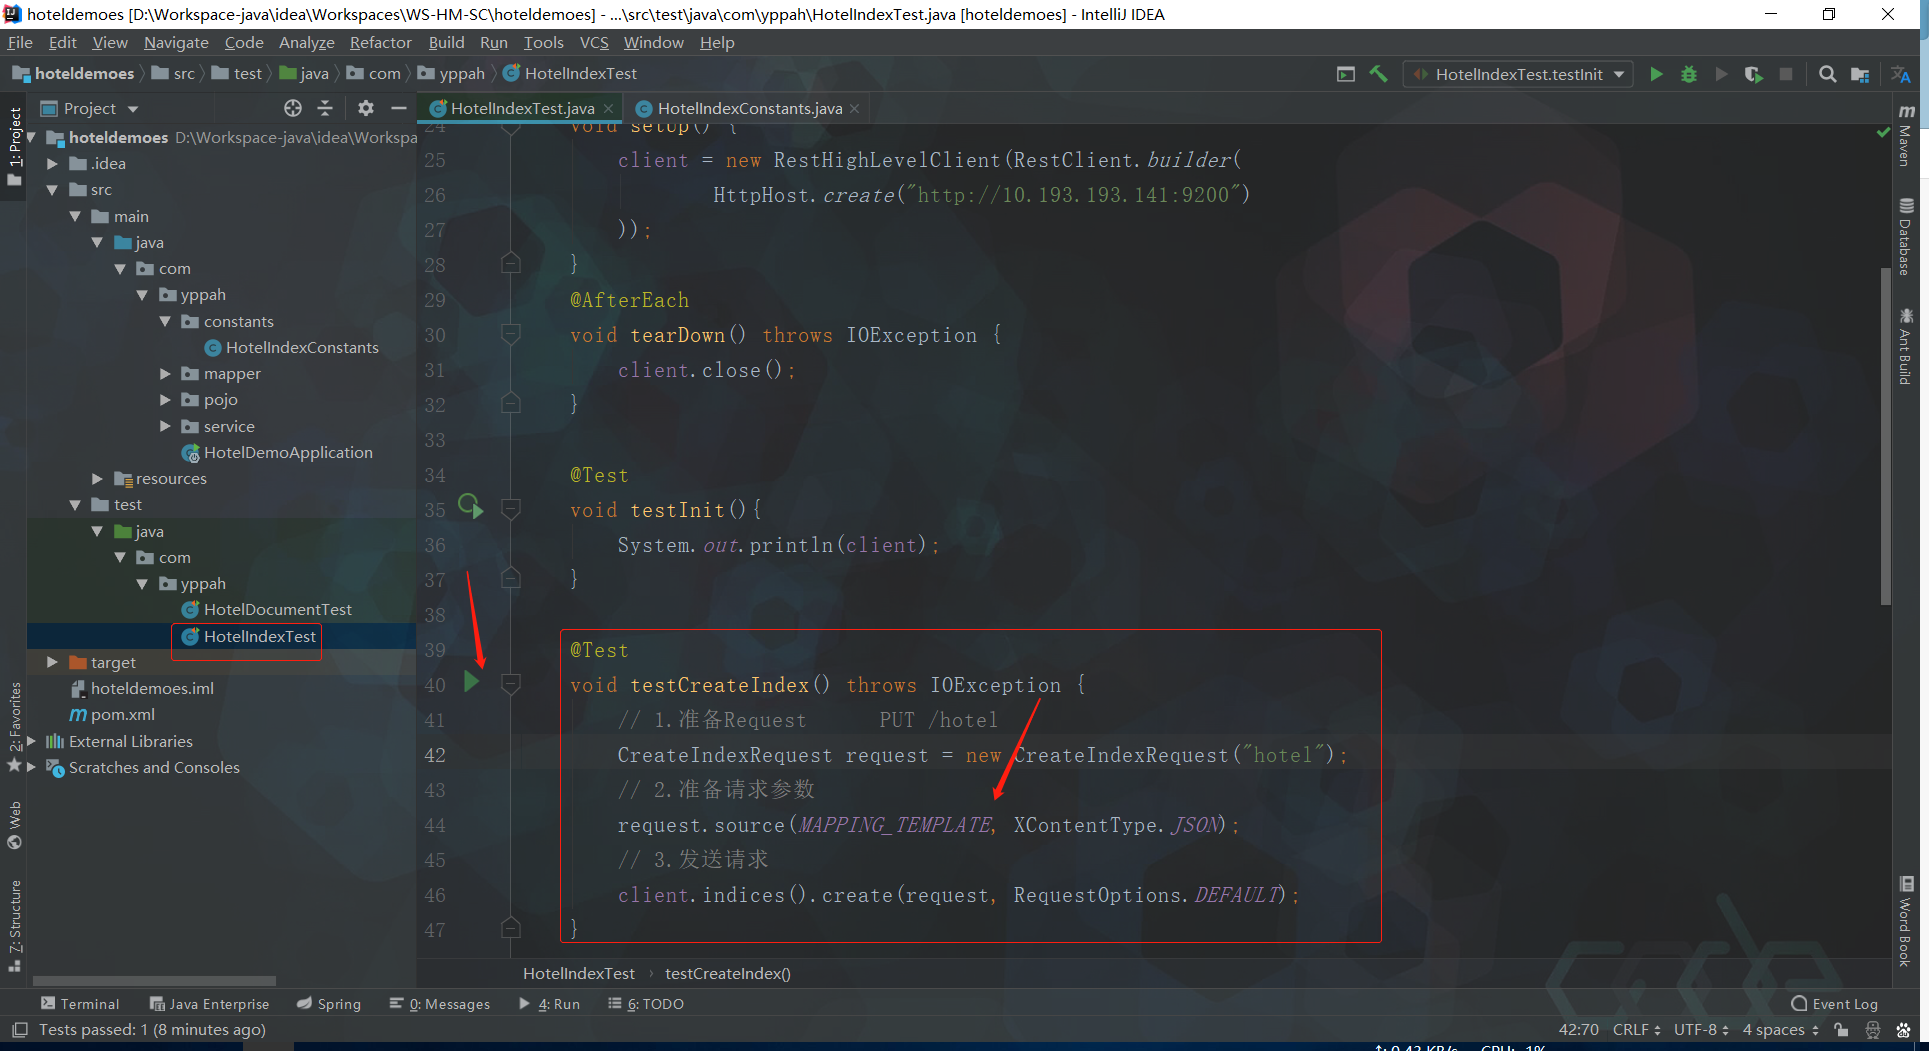Image resolution: width=1929 pixels, height=1051 pixels.
Task: Click the testInit gutter rerun icon
Action: (471, 507)
